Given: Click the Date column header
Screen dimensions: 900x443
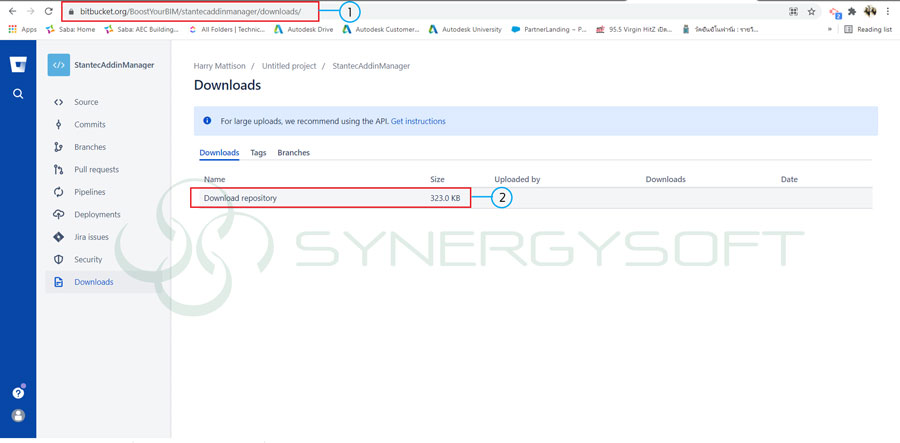Looking at the screenshot, I should (789, 180).
